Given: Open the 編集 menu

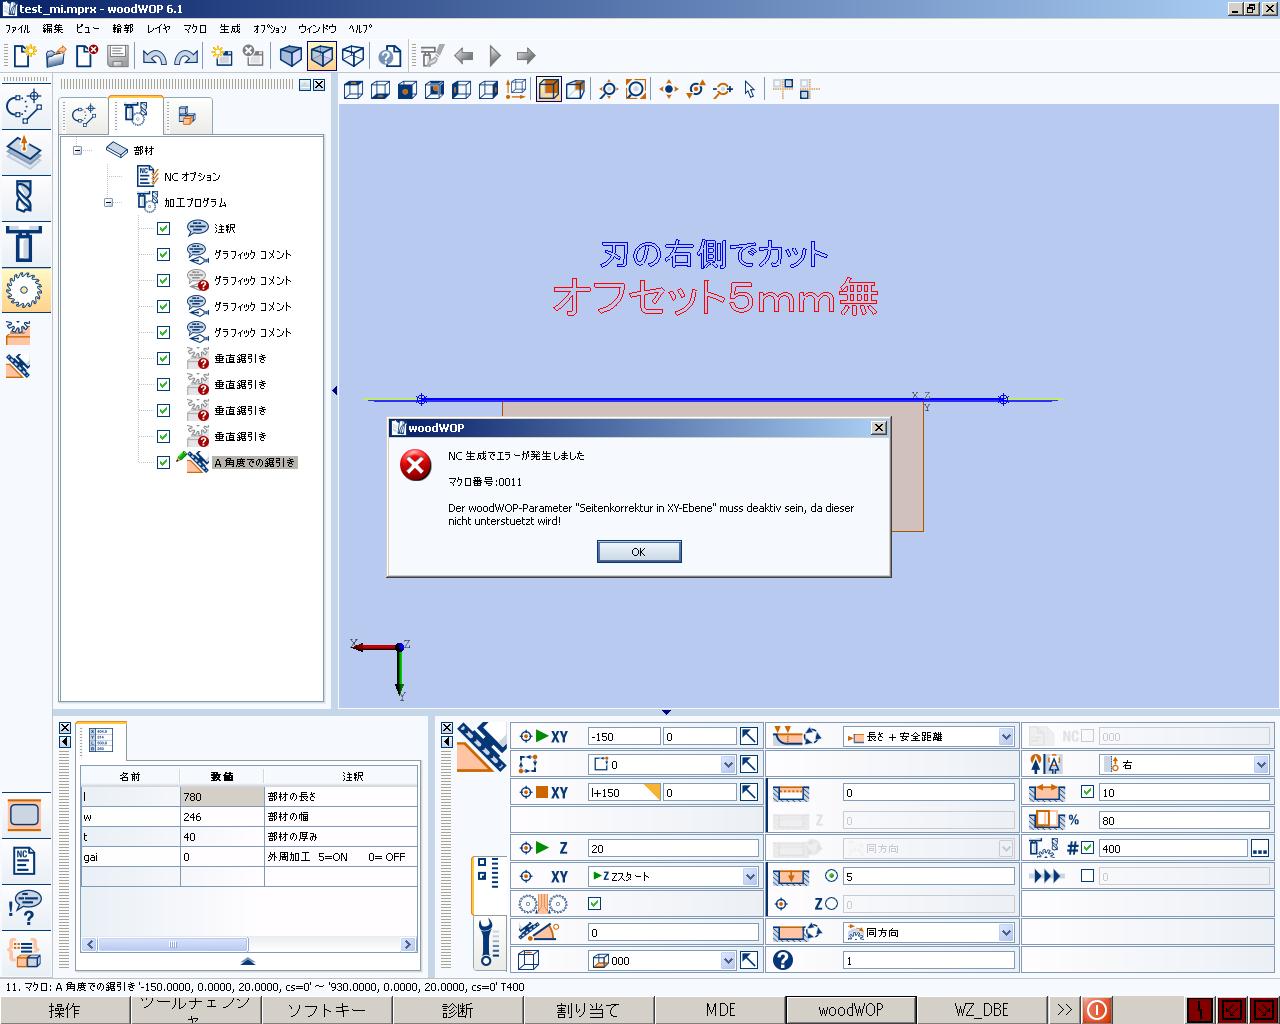Looking at the screenshot, I should 52,29.
